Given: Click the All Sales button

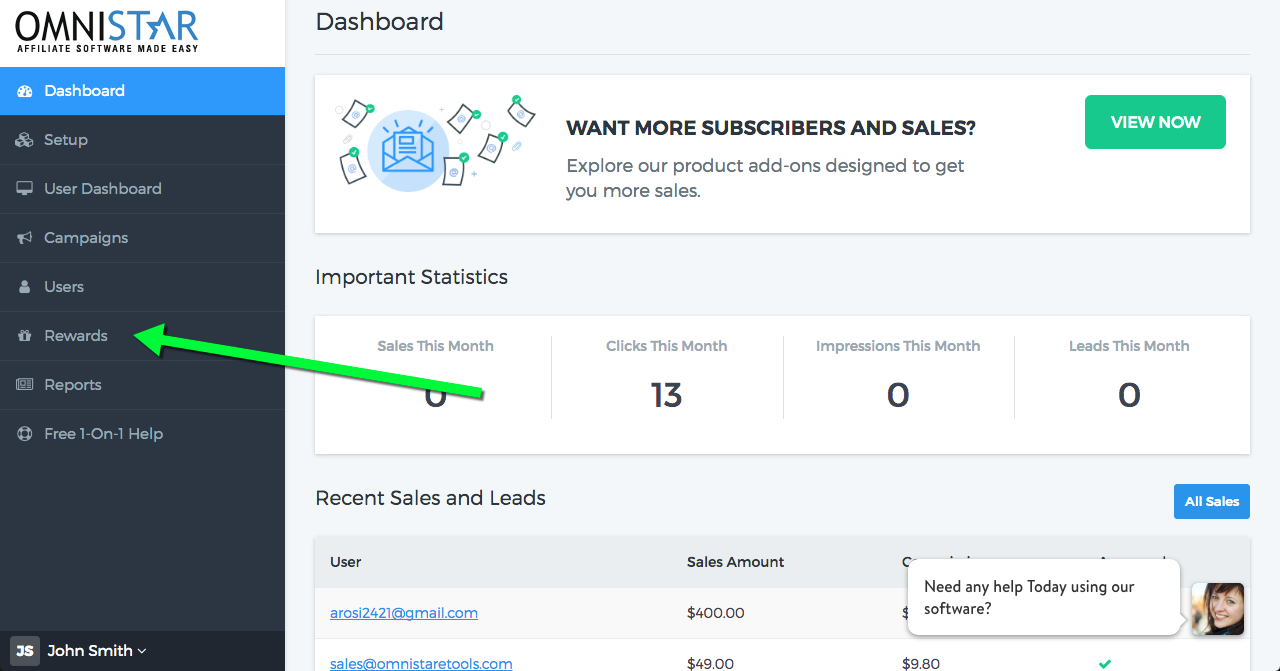Looking at the screenshot, I should (1211, 501).
